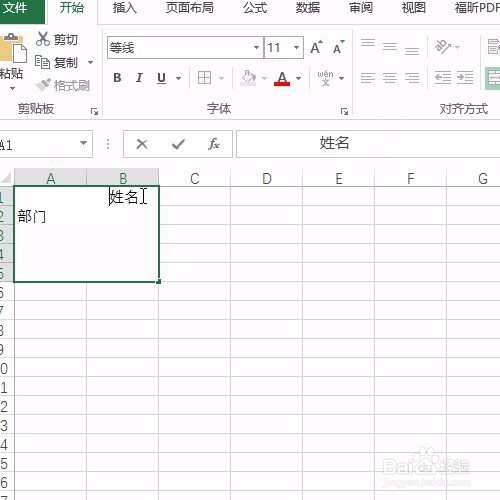The height and width of the screenshot is (500, 500).
Task: Click the select-all corner triangle
Action: tap(7, 178)
